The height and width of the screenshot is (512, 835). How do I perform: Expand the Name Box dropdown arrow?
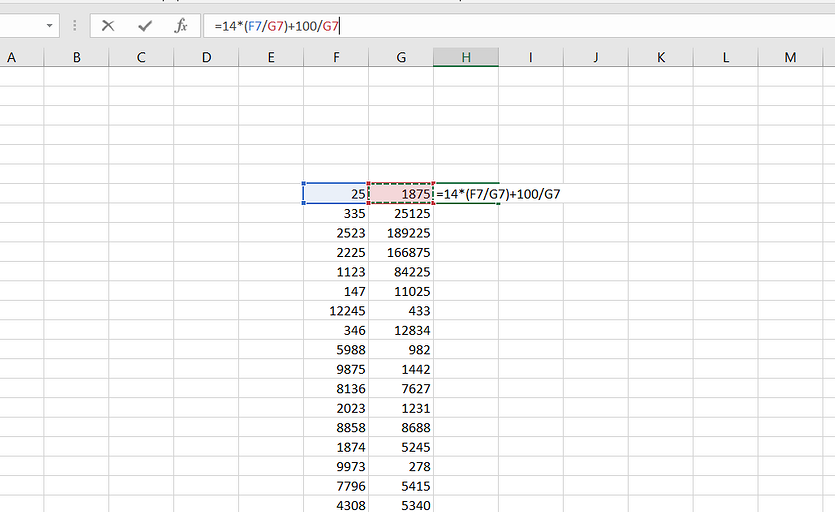[x=50, y=26]
